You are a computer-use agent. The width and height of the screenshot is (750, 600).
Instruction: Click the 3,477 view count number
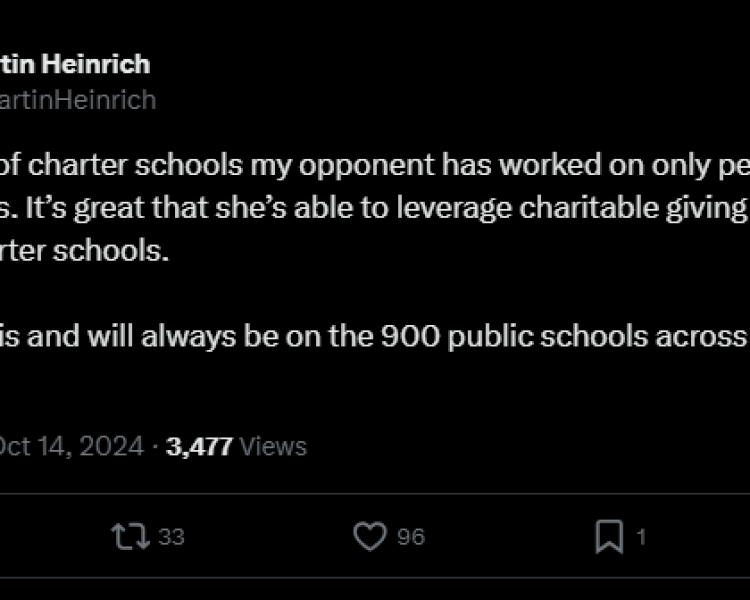click(x=199, y=446)
